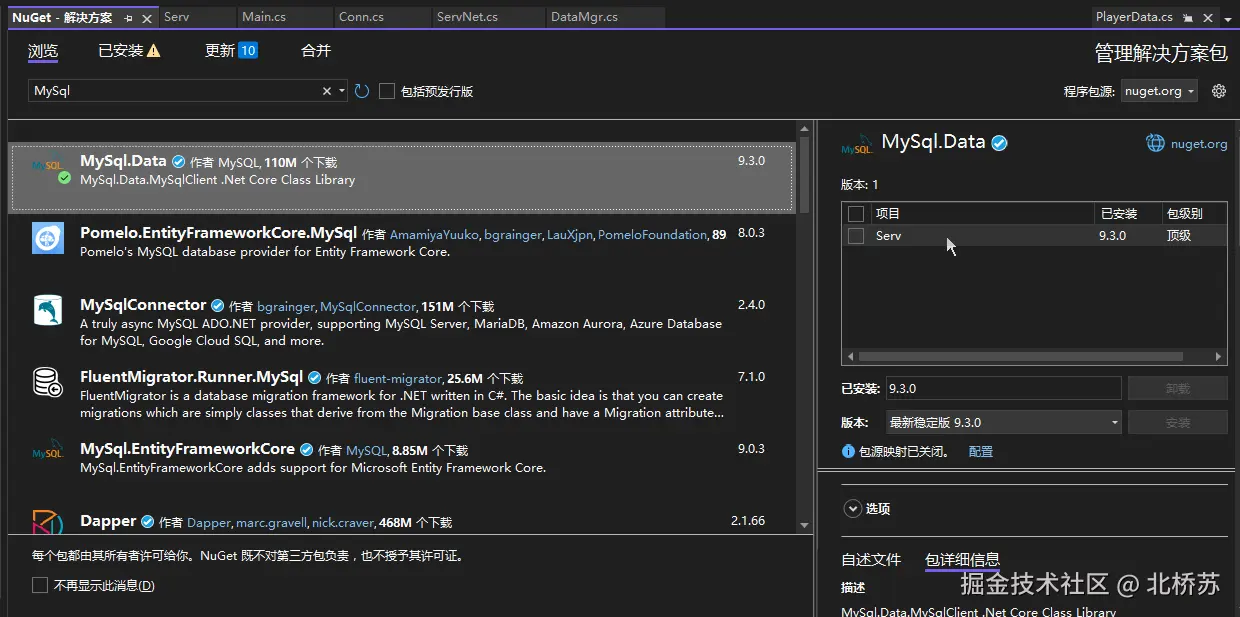Open the document tabs overflow dropdown arrow
Viewport: 1240px width, 617px height.
point(1227,18)
